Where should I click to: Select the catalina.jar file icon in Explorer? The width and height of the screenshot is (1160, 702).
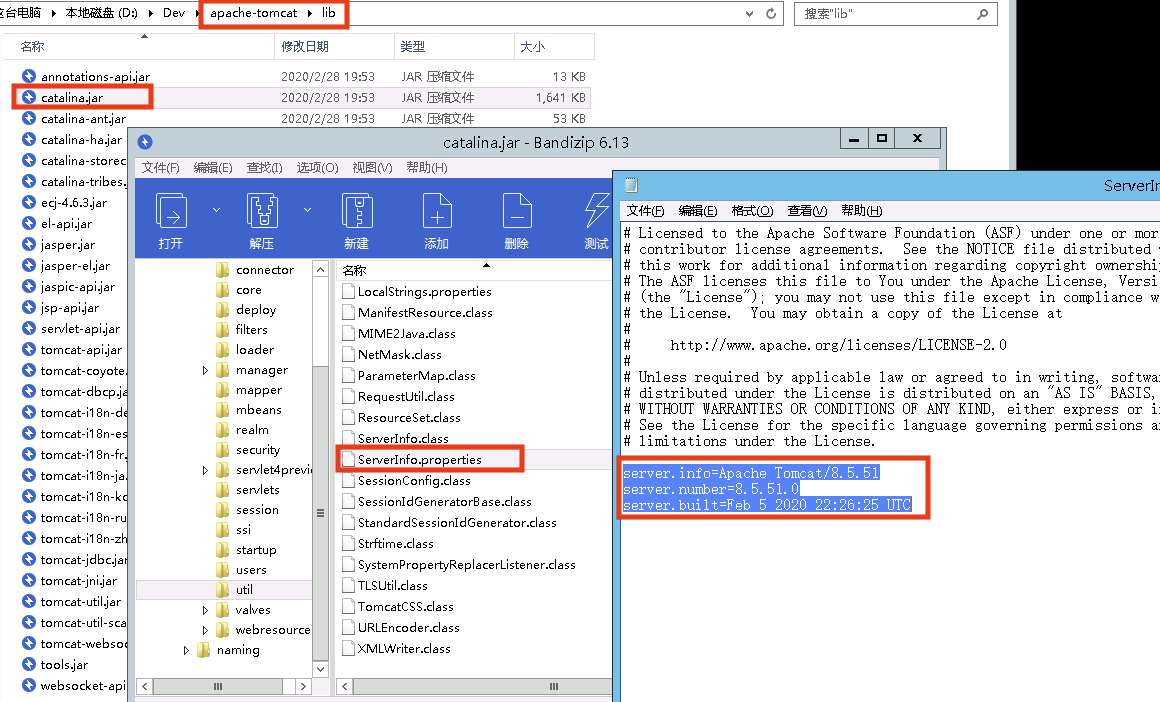(29, 97)
